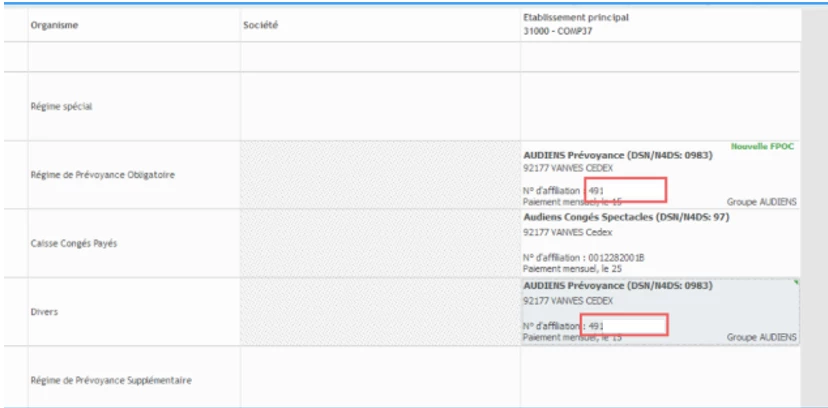Click the green corner marker in Divers cell
Screen dimensions: 828x408
pos(796,283)
